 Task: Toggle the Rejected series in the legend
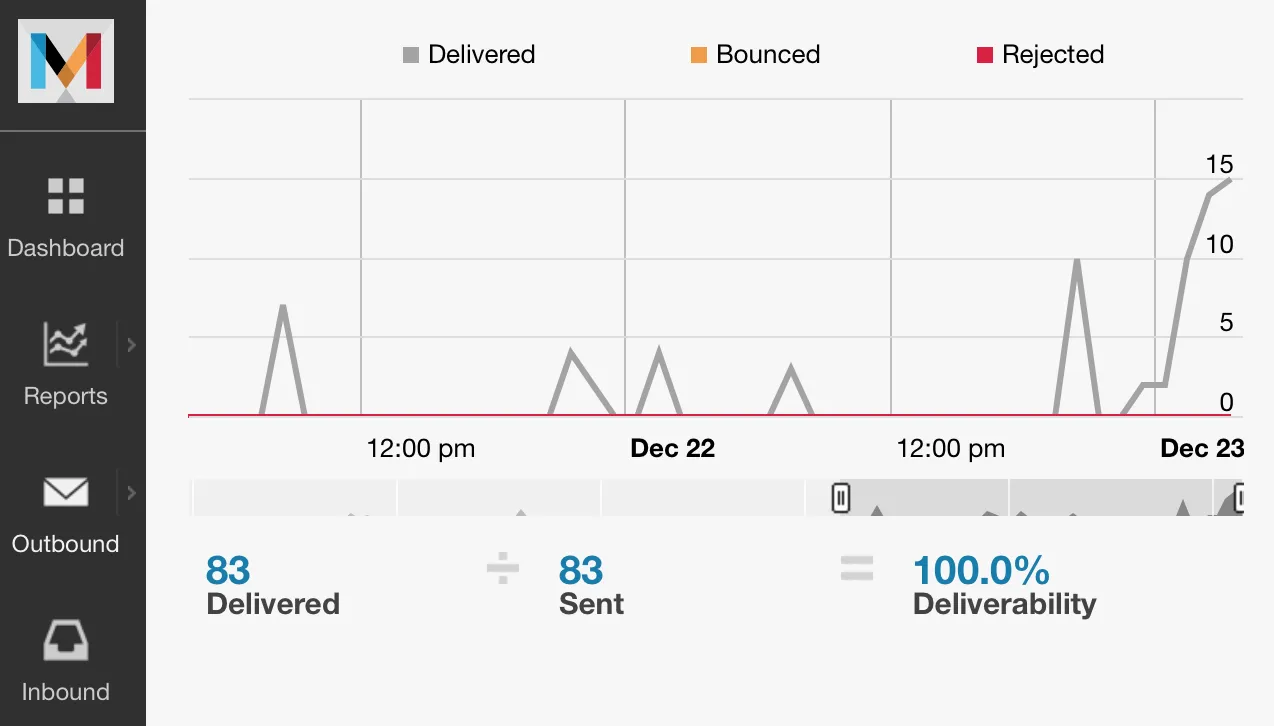pyautogui.click(x=1040, y=55)
